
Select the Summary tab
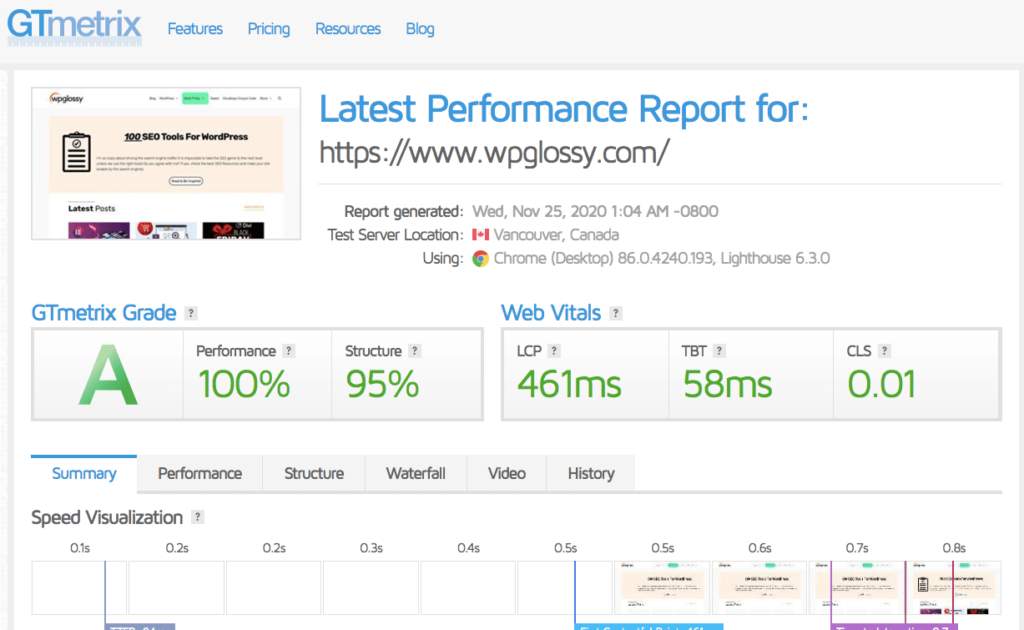click(84, 473)
